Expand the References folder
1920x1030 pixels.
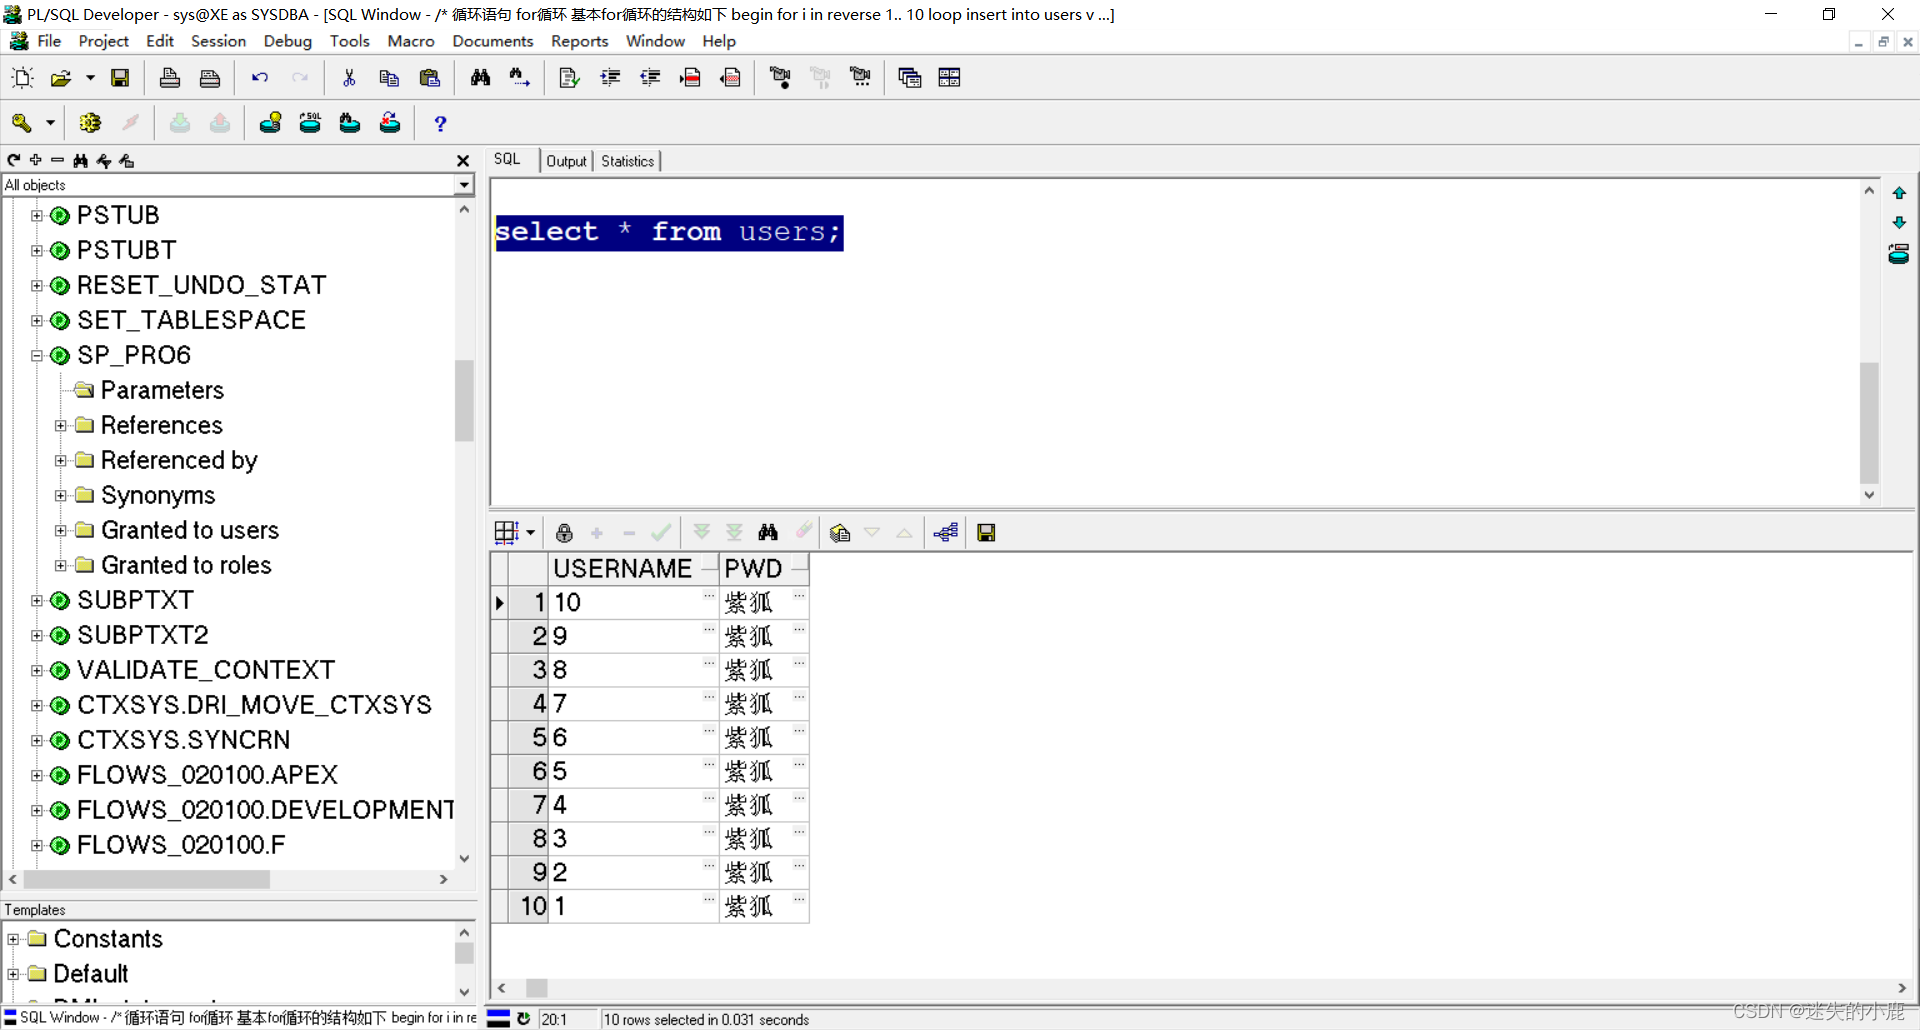click(61, 425)
